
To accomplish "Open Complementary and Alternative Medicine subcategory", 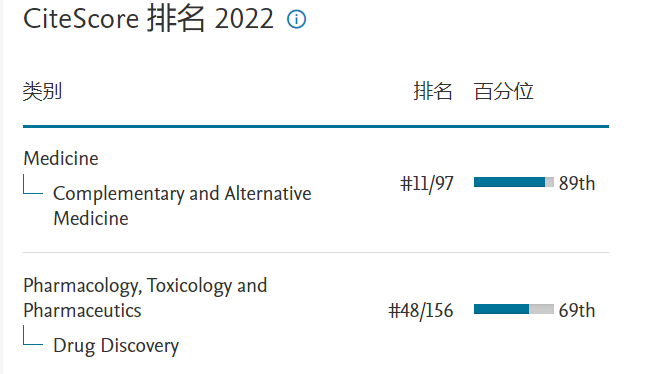I will click(182, 206).
